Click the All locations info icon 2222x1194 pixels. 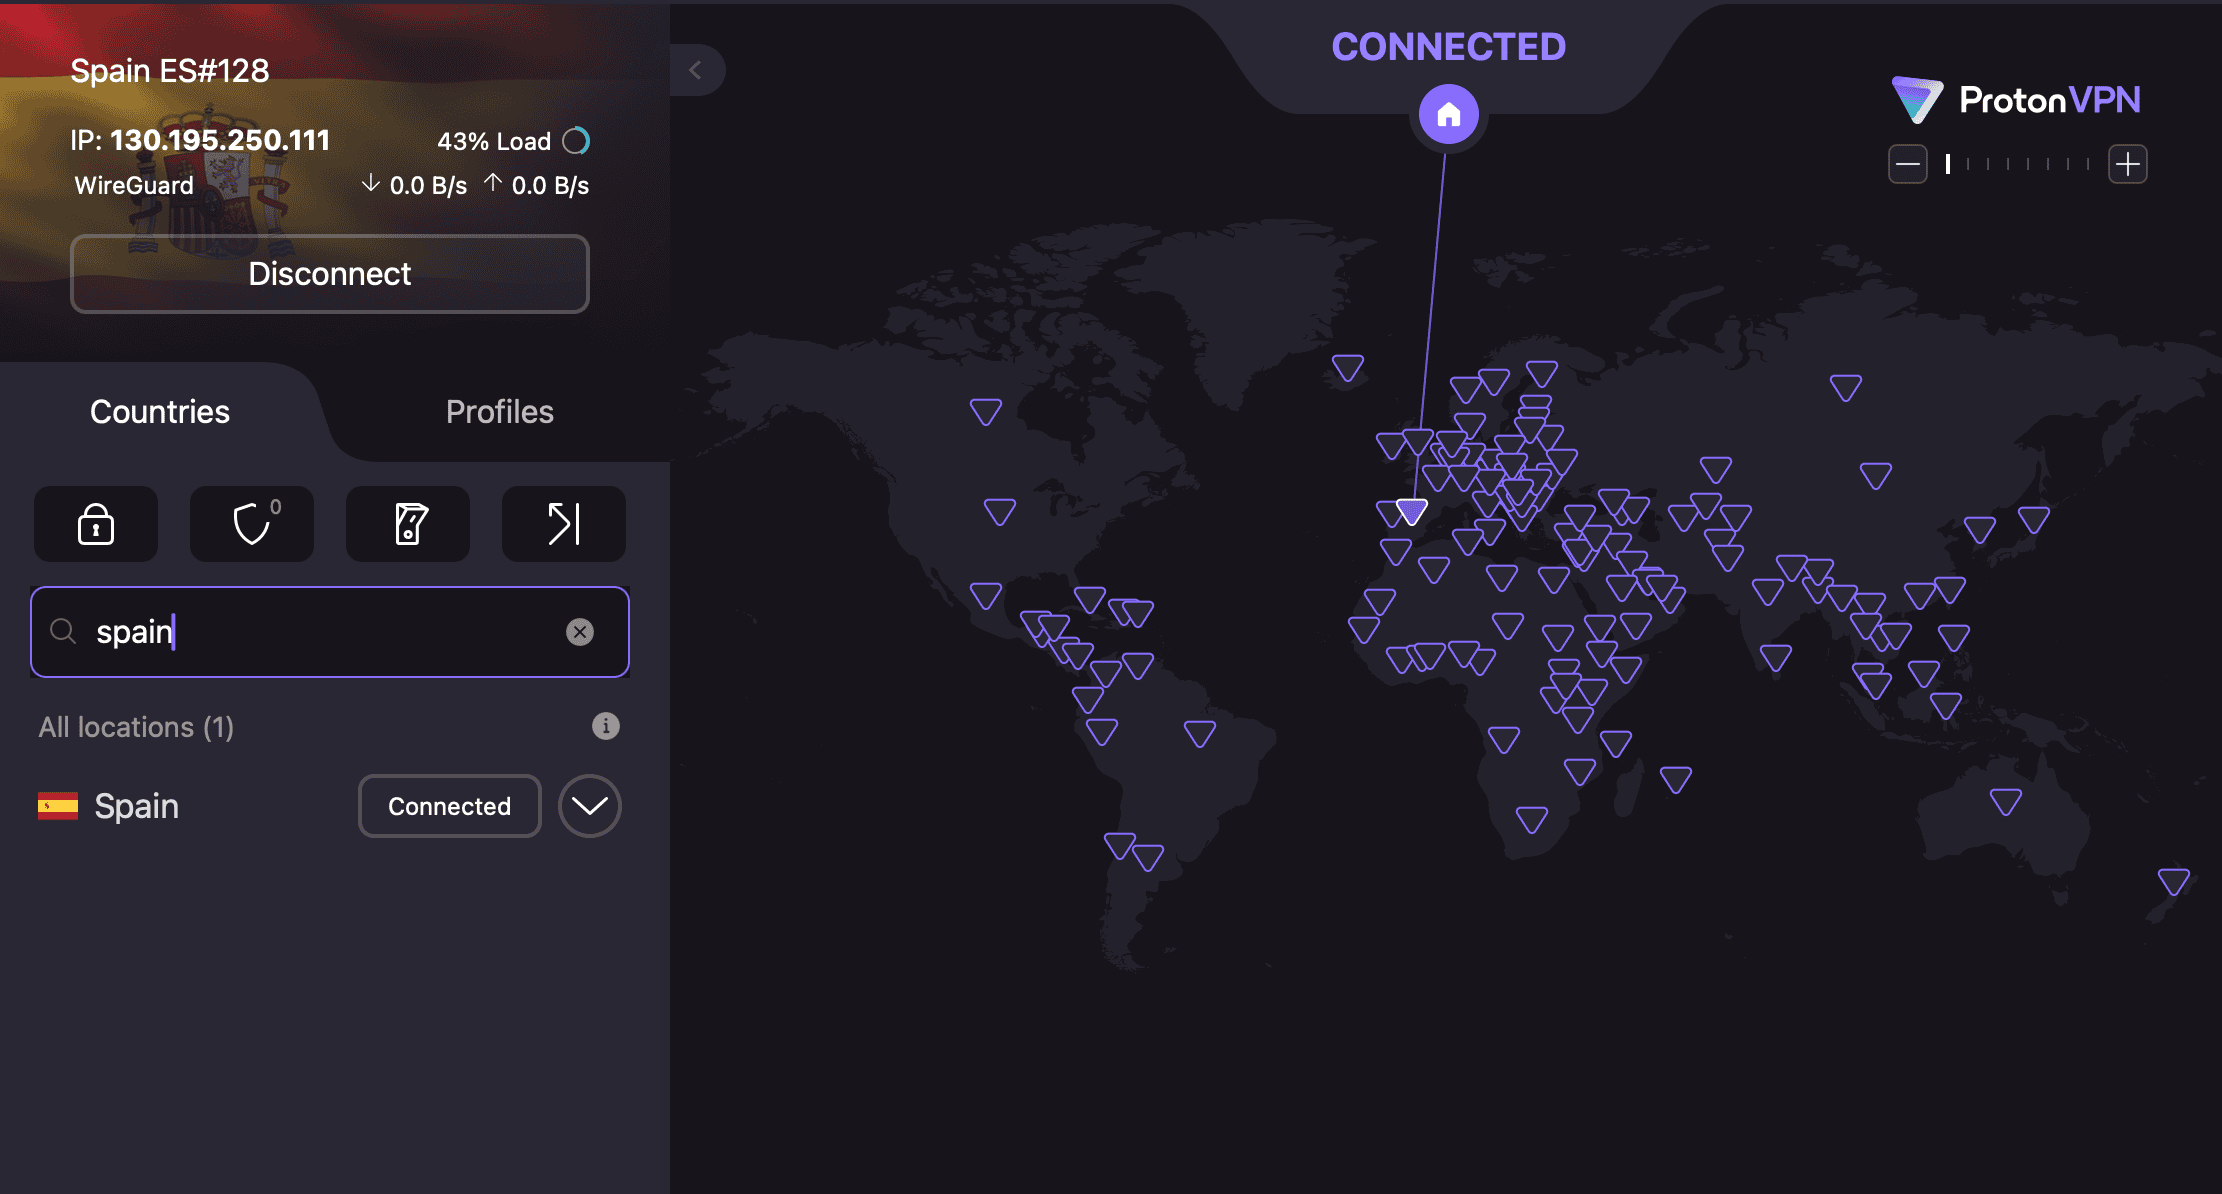[606, 726]
